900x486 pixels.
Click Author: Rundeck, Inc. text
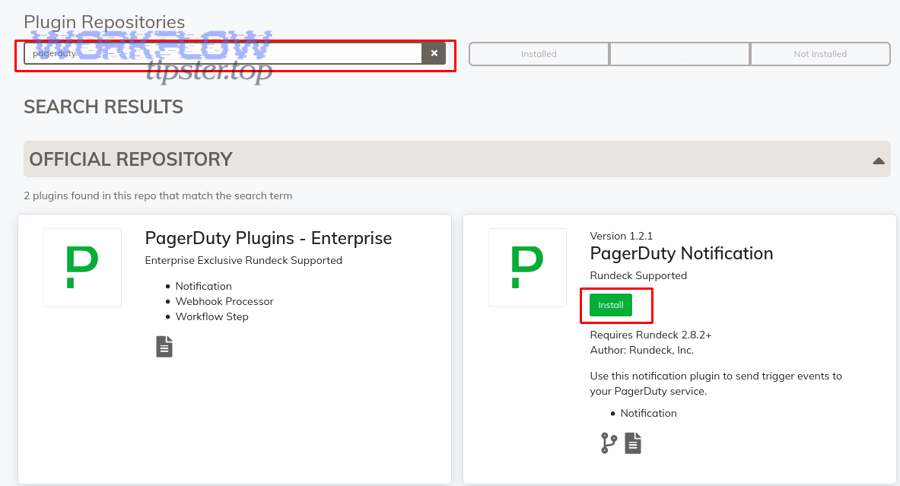point(642,350)
